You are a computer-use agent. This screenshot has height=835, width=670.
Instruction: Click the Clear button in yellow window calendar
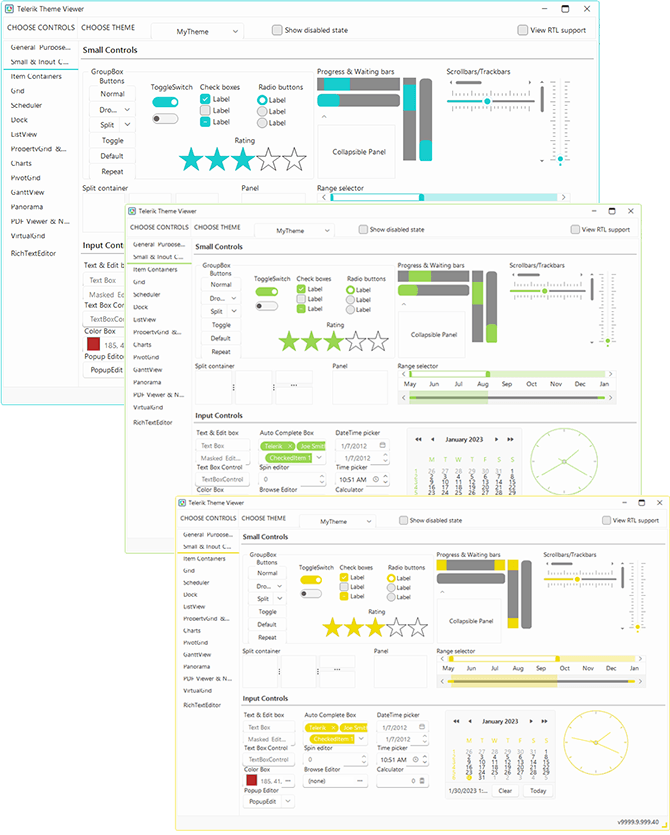coord(505,791)
